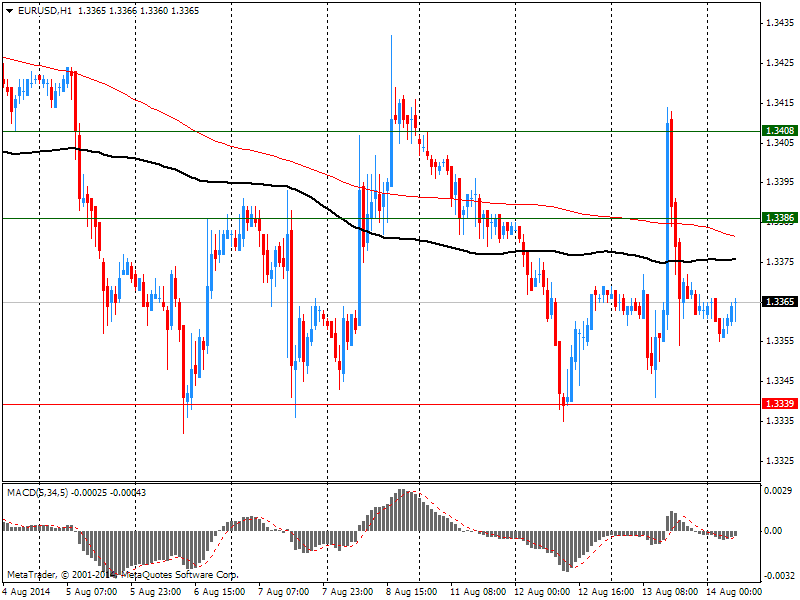Click the 1.3375 price scale value
The image size is (800, 600).
click(x=780, y=262)
